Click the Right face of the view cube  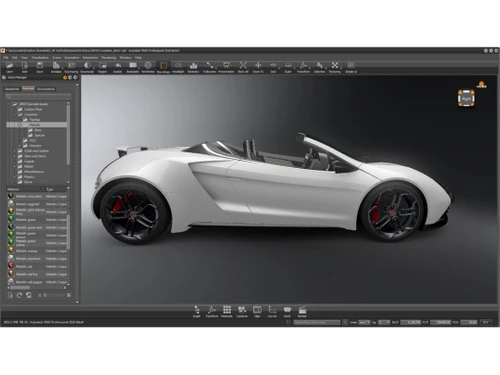(466, 99)
